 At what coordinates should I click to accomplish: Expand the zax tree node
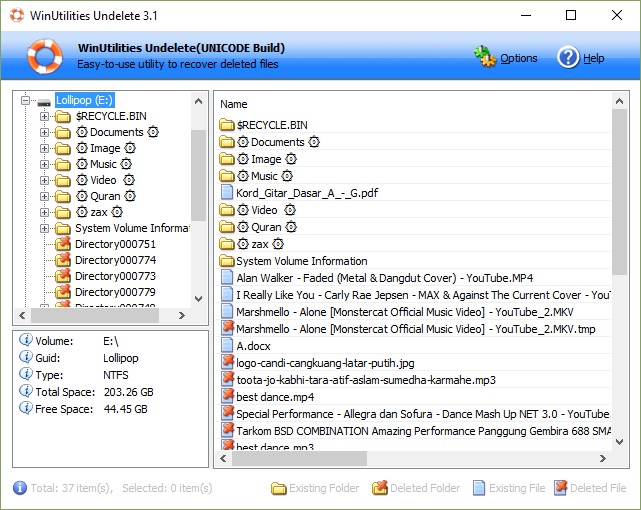pos(44,212)
